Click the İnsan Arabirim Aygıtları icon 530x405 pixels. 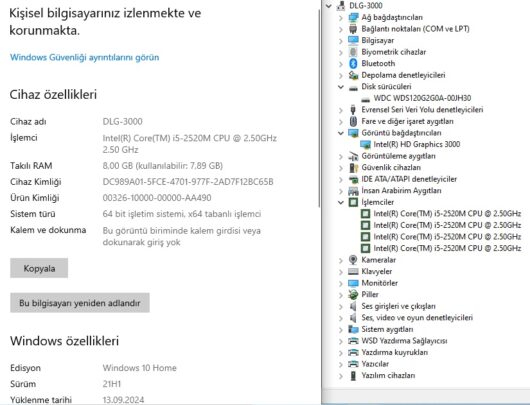353,191
